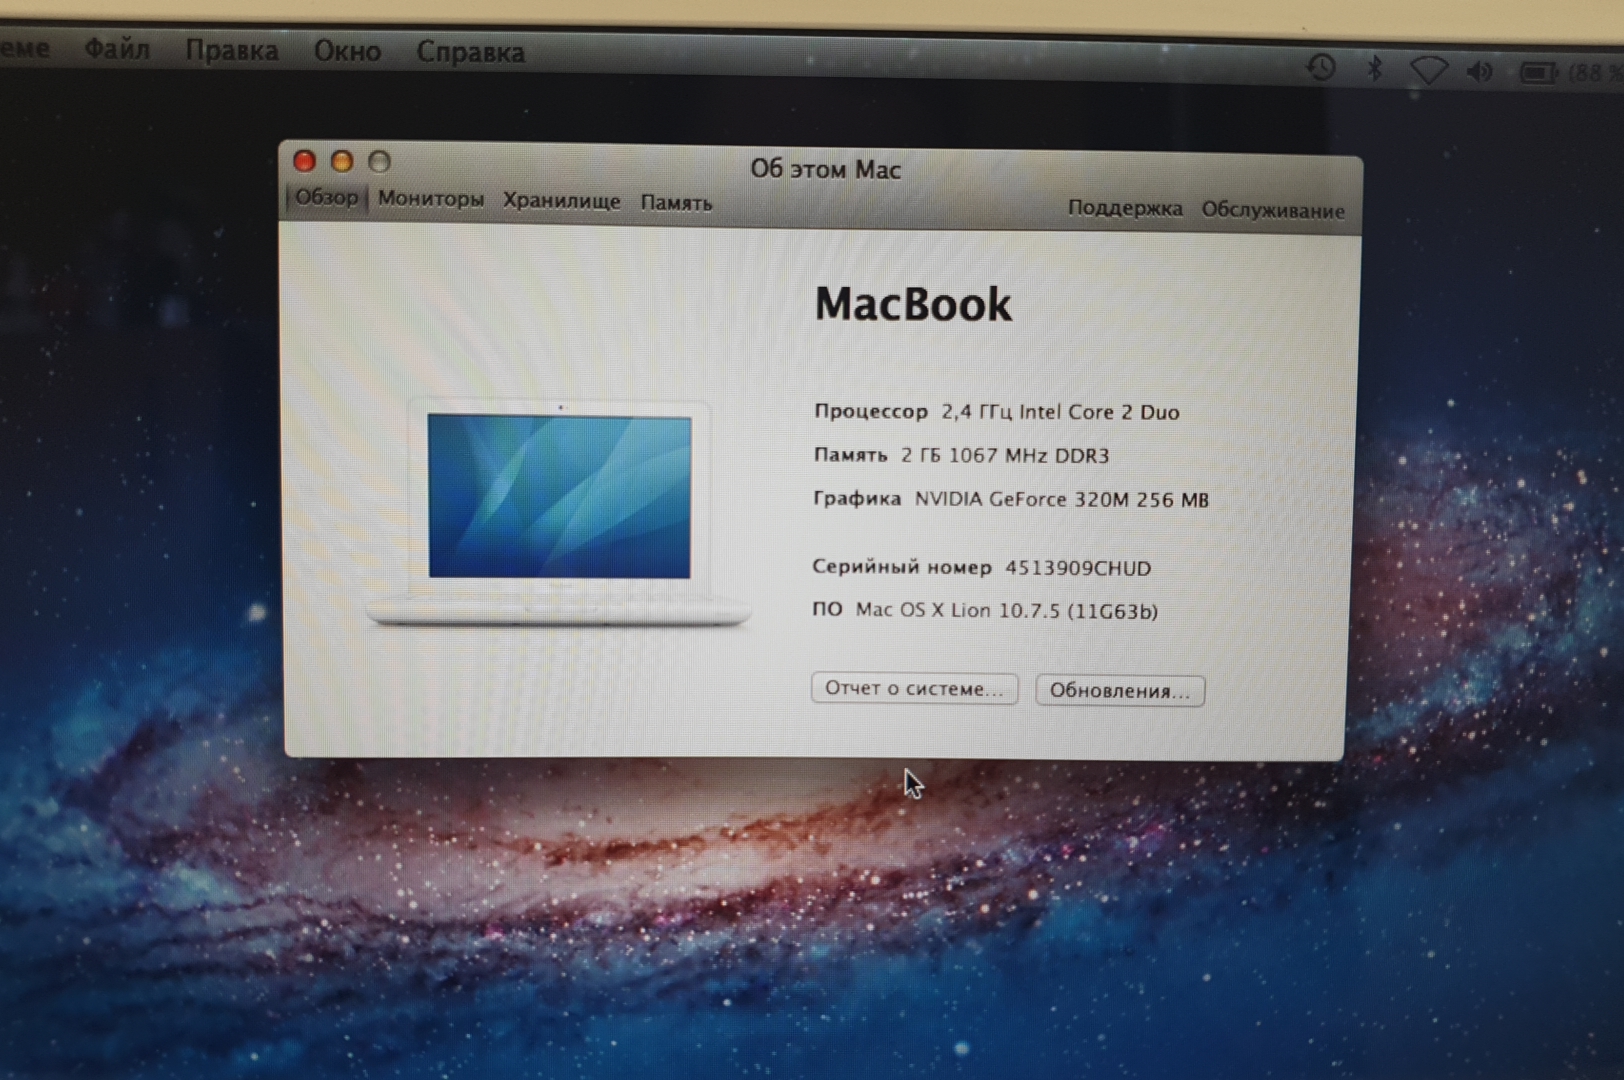
Task: Click the Отчет о системе button
Action: tap(914, 688)
